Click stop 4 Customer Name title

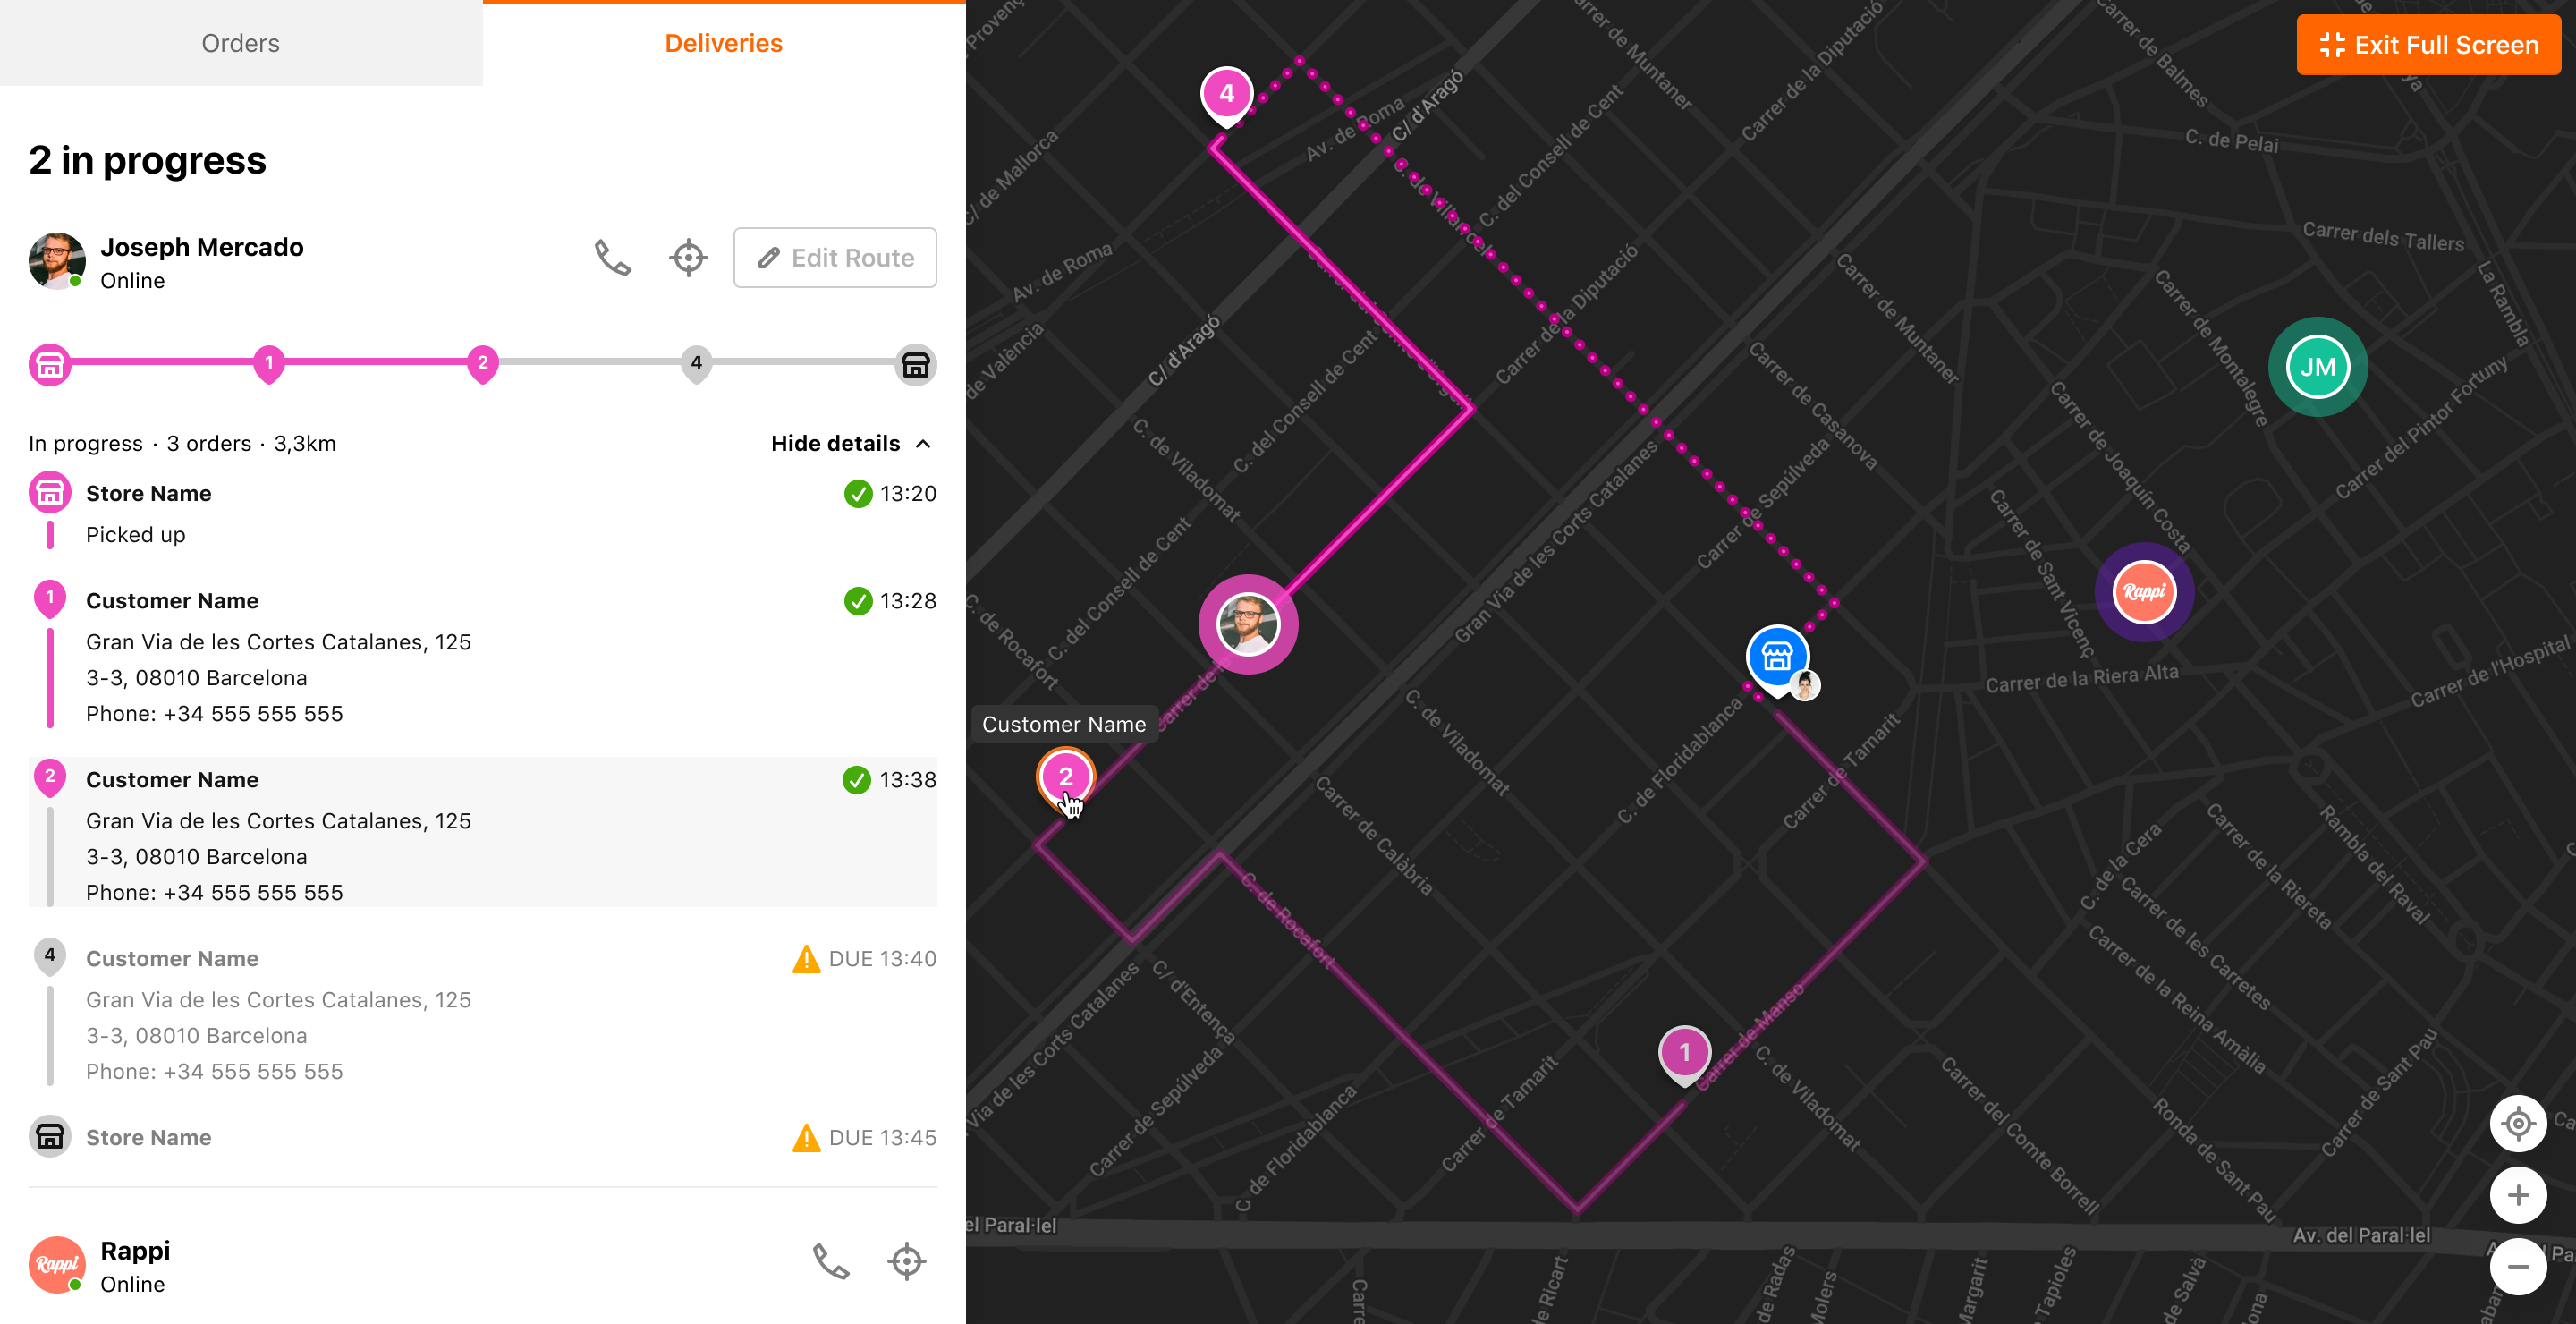[172, 959]
